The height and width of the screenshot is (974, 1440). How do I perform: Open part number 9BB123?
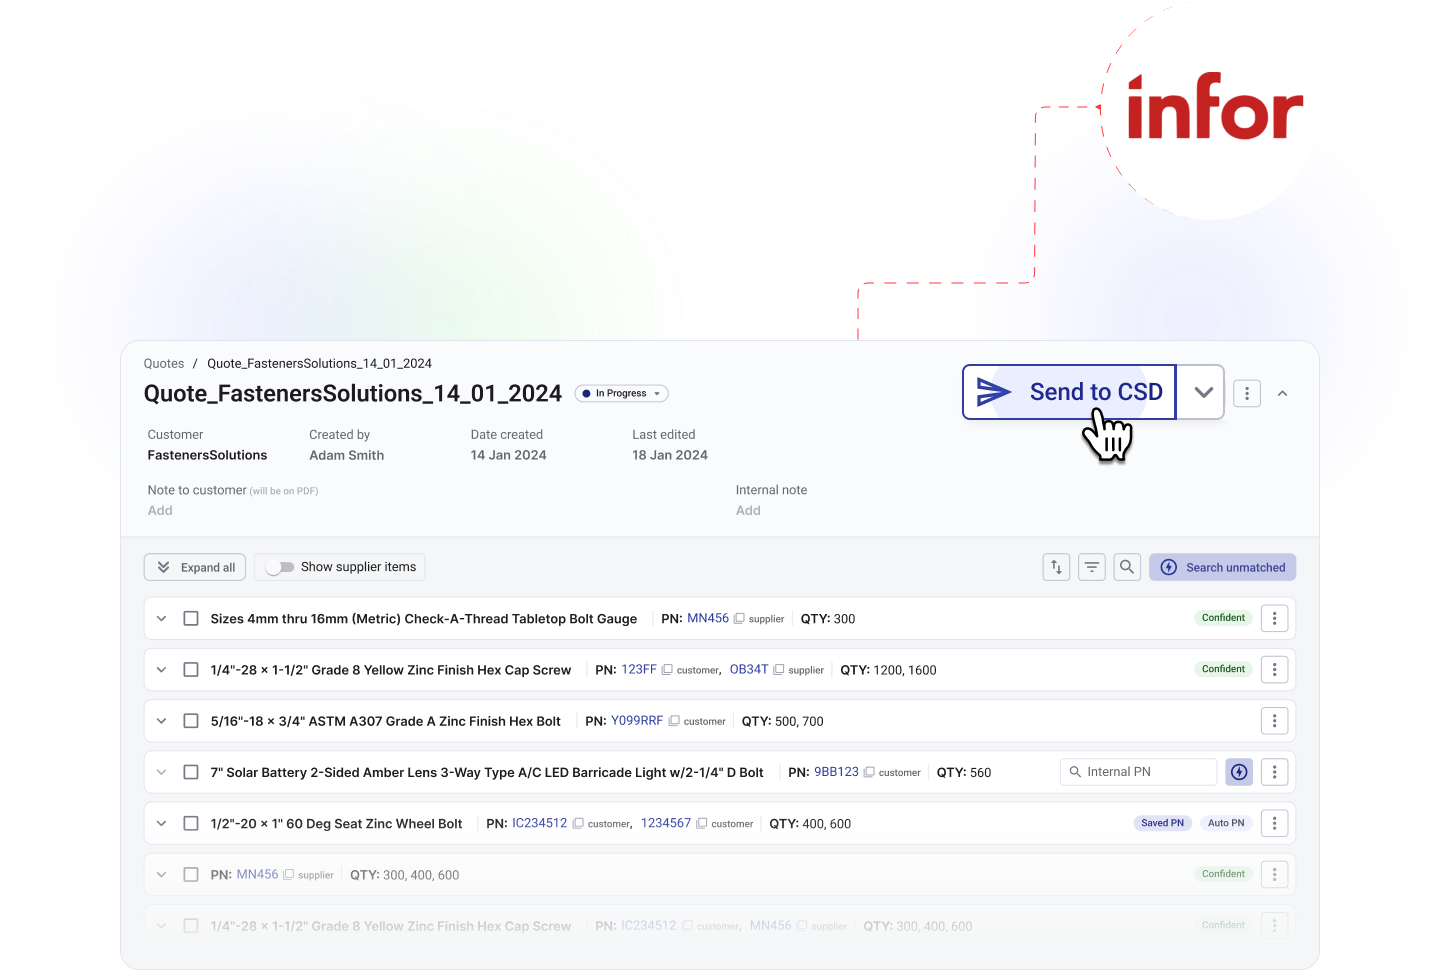[x=836, y=771]
